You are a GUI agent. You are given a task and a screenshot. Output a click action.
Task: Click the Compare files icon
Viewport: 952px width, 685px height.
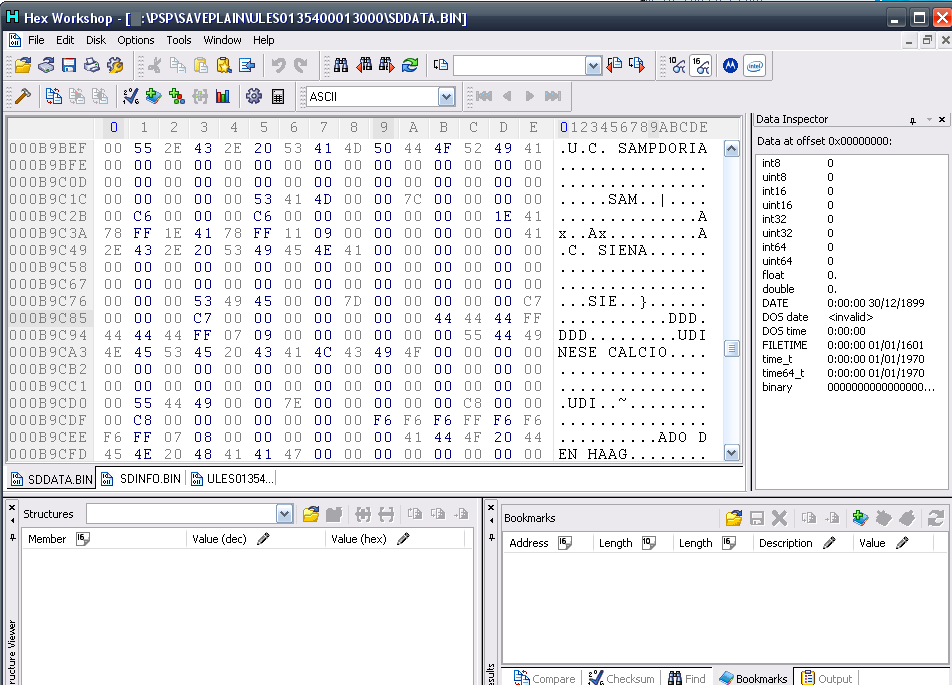pyautogui.click(x=53, y=96)
